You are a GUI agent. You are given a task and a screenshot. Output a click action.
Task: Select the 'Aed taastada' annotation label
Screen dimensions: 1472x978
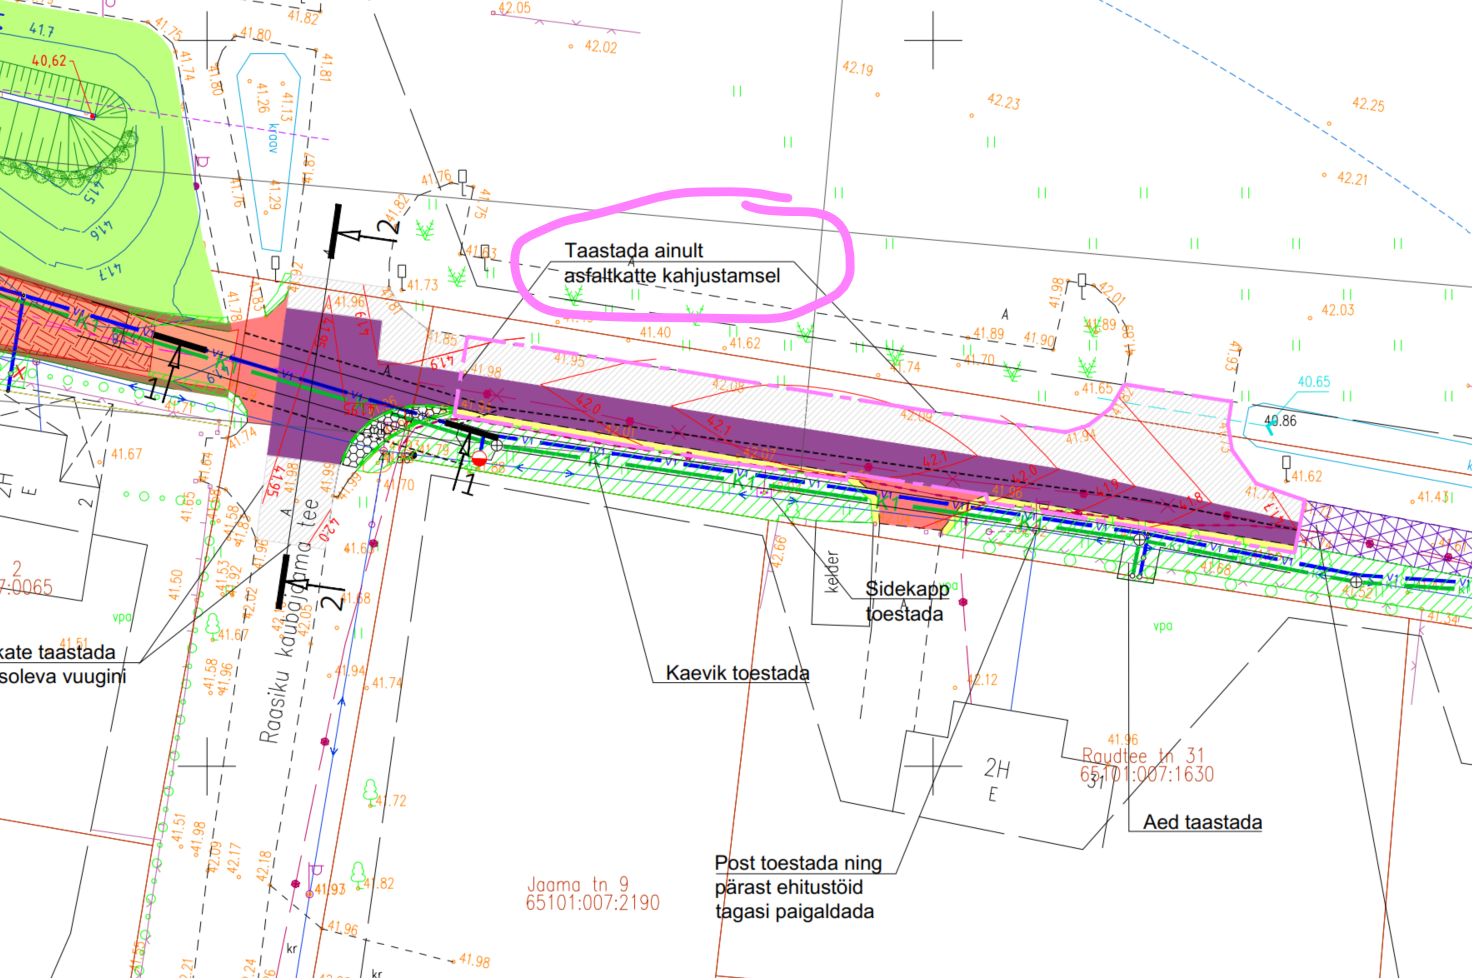point(1202,822)
